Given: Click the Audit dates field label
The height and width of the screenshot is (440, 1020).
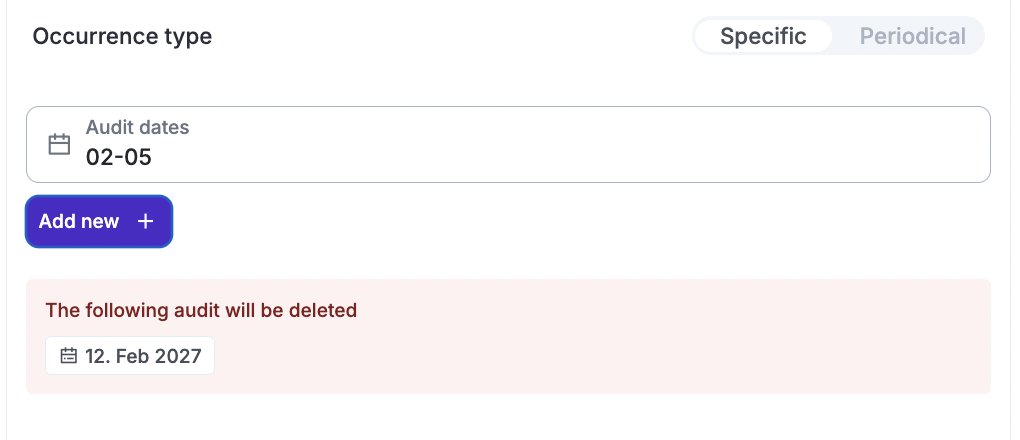Looking at the screenshot, I should 137,128.
